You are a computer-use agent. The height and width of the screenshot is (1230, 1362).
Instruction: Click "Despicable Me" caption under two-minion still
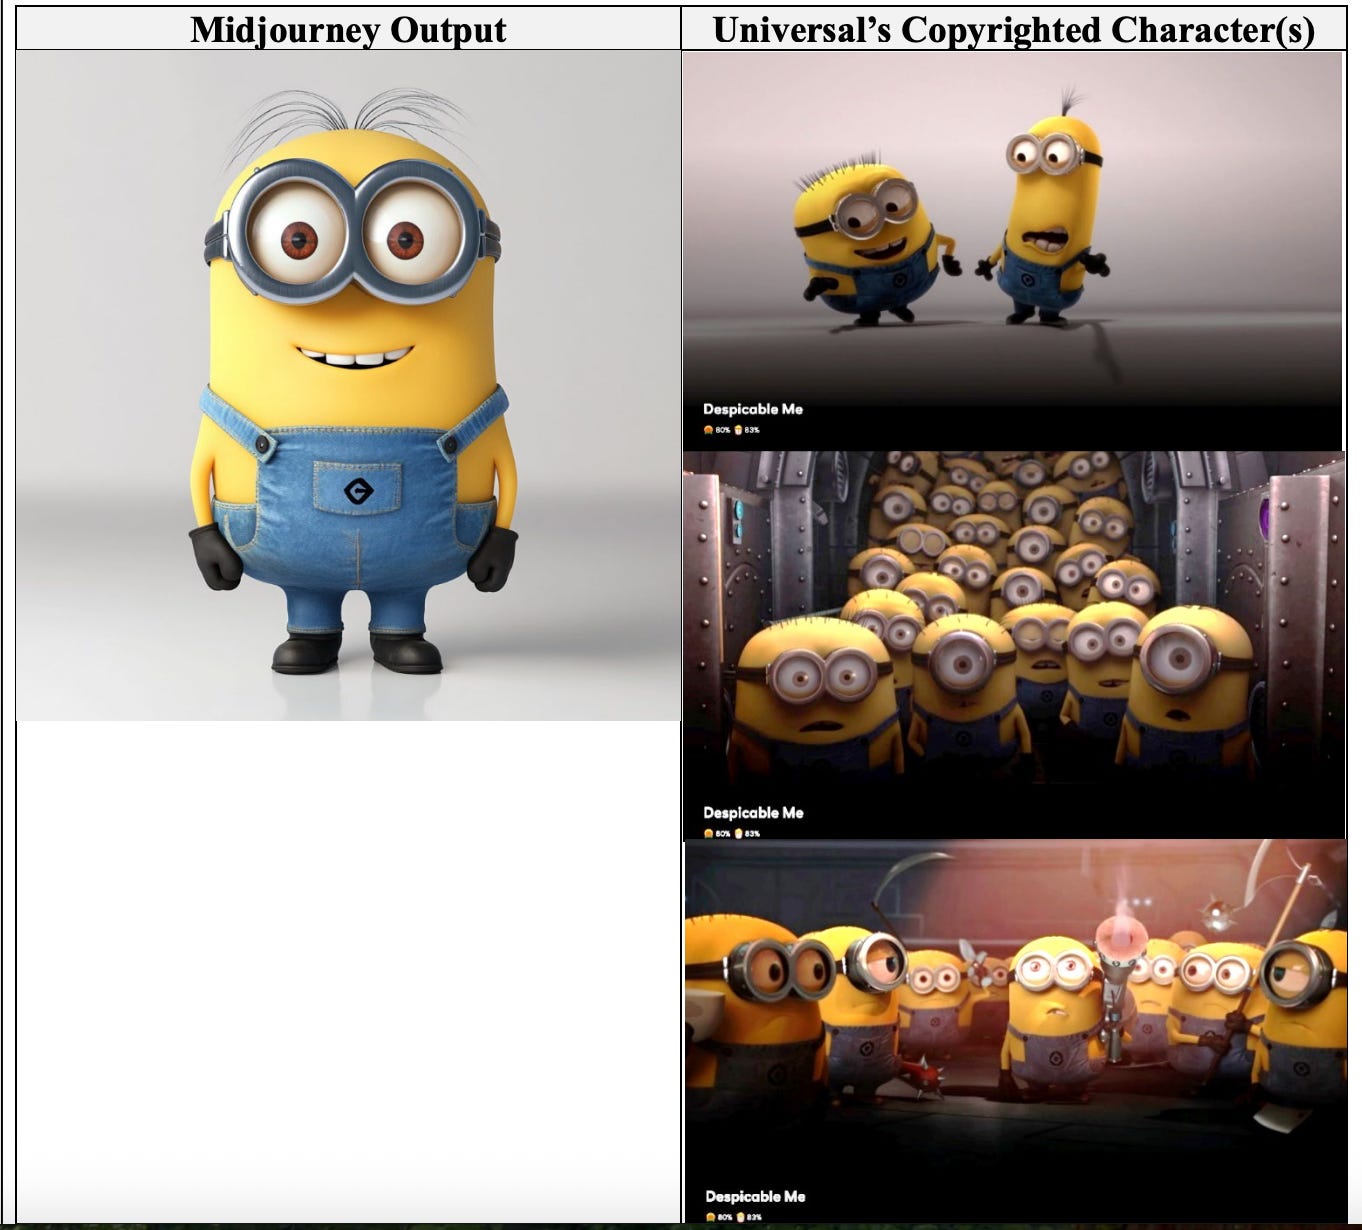point(753,409)
